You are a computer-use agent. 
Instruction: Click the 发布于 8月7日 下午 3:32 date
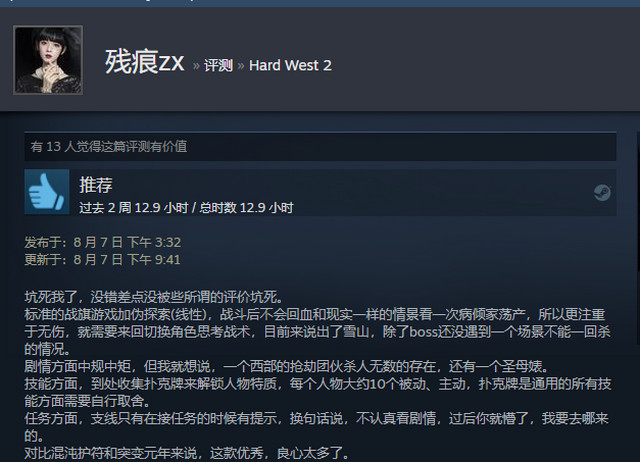pos(102,242)
